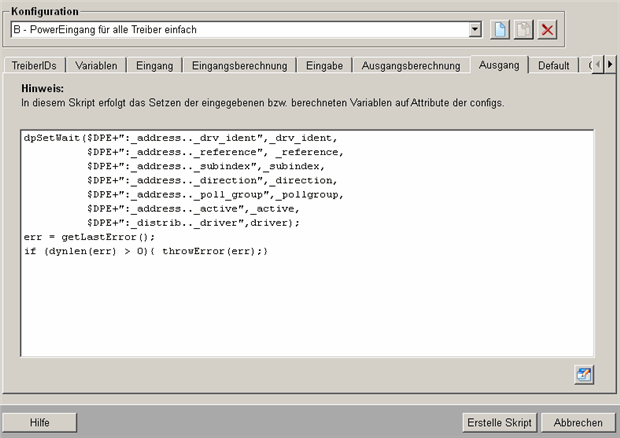Image resolution: width=620 pixels, height=438 pixels.
Task: Click Abbrechen to cancel
Action: pyautogui.click(x=578, y=422)
